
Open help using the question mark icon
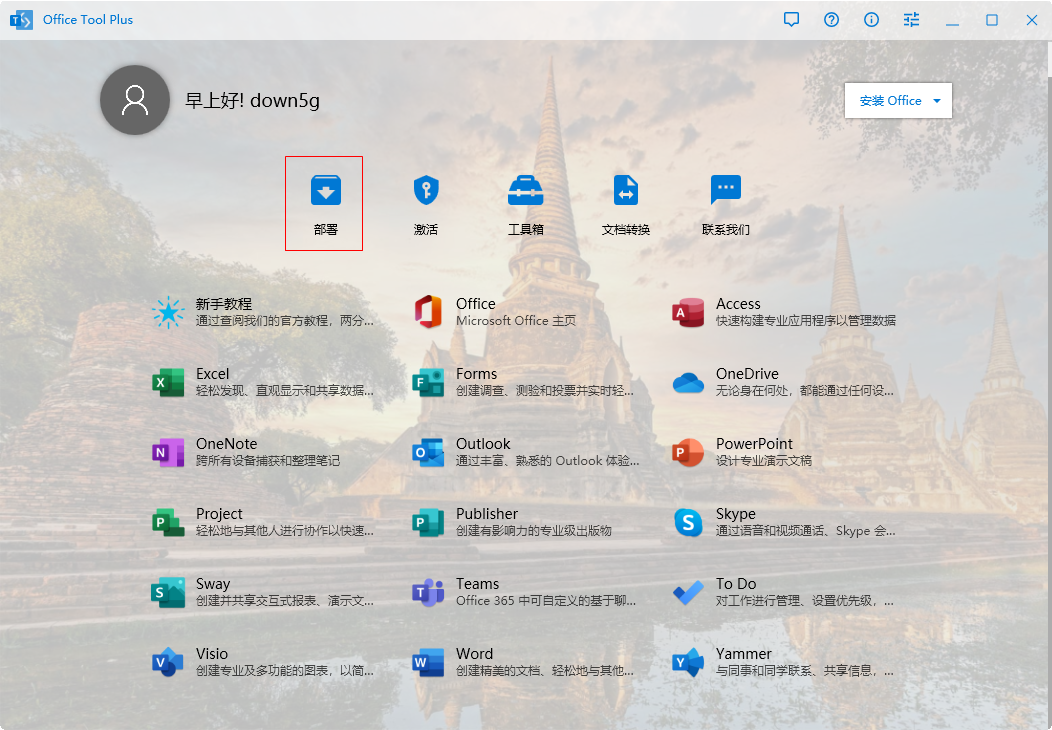831,19
